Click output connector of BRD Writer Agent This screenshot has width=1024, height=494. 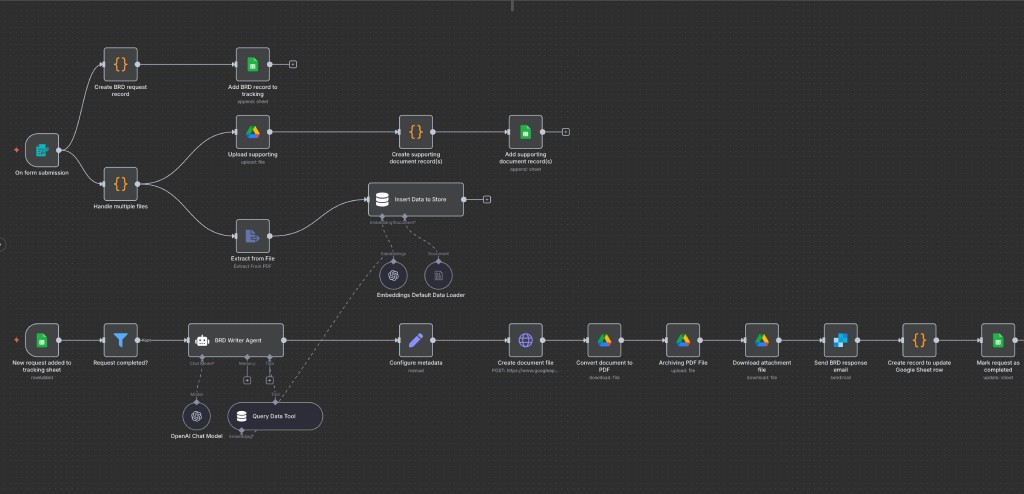[284, 340]
